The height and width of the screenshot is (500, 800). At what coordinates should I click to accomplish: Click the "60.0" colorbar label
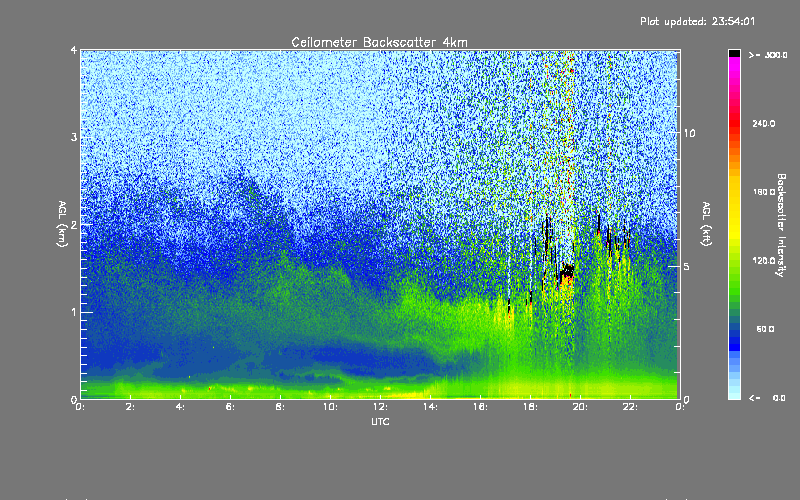(765, 329)
